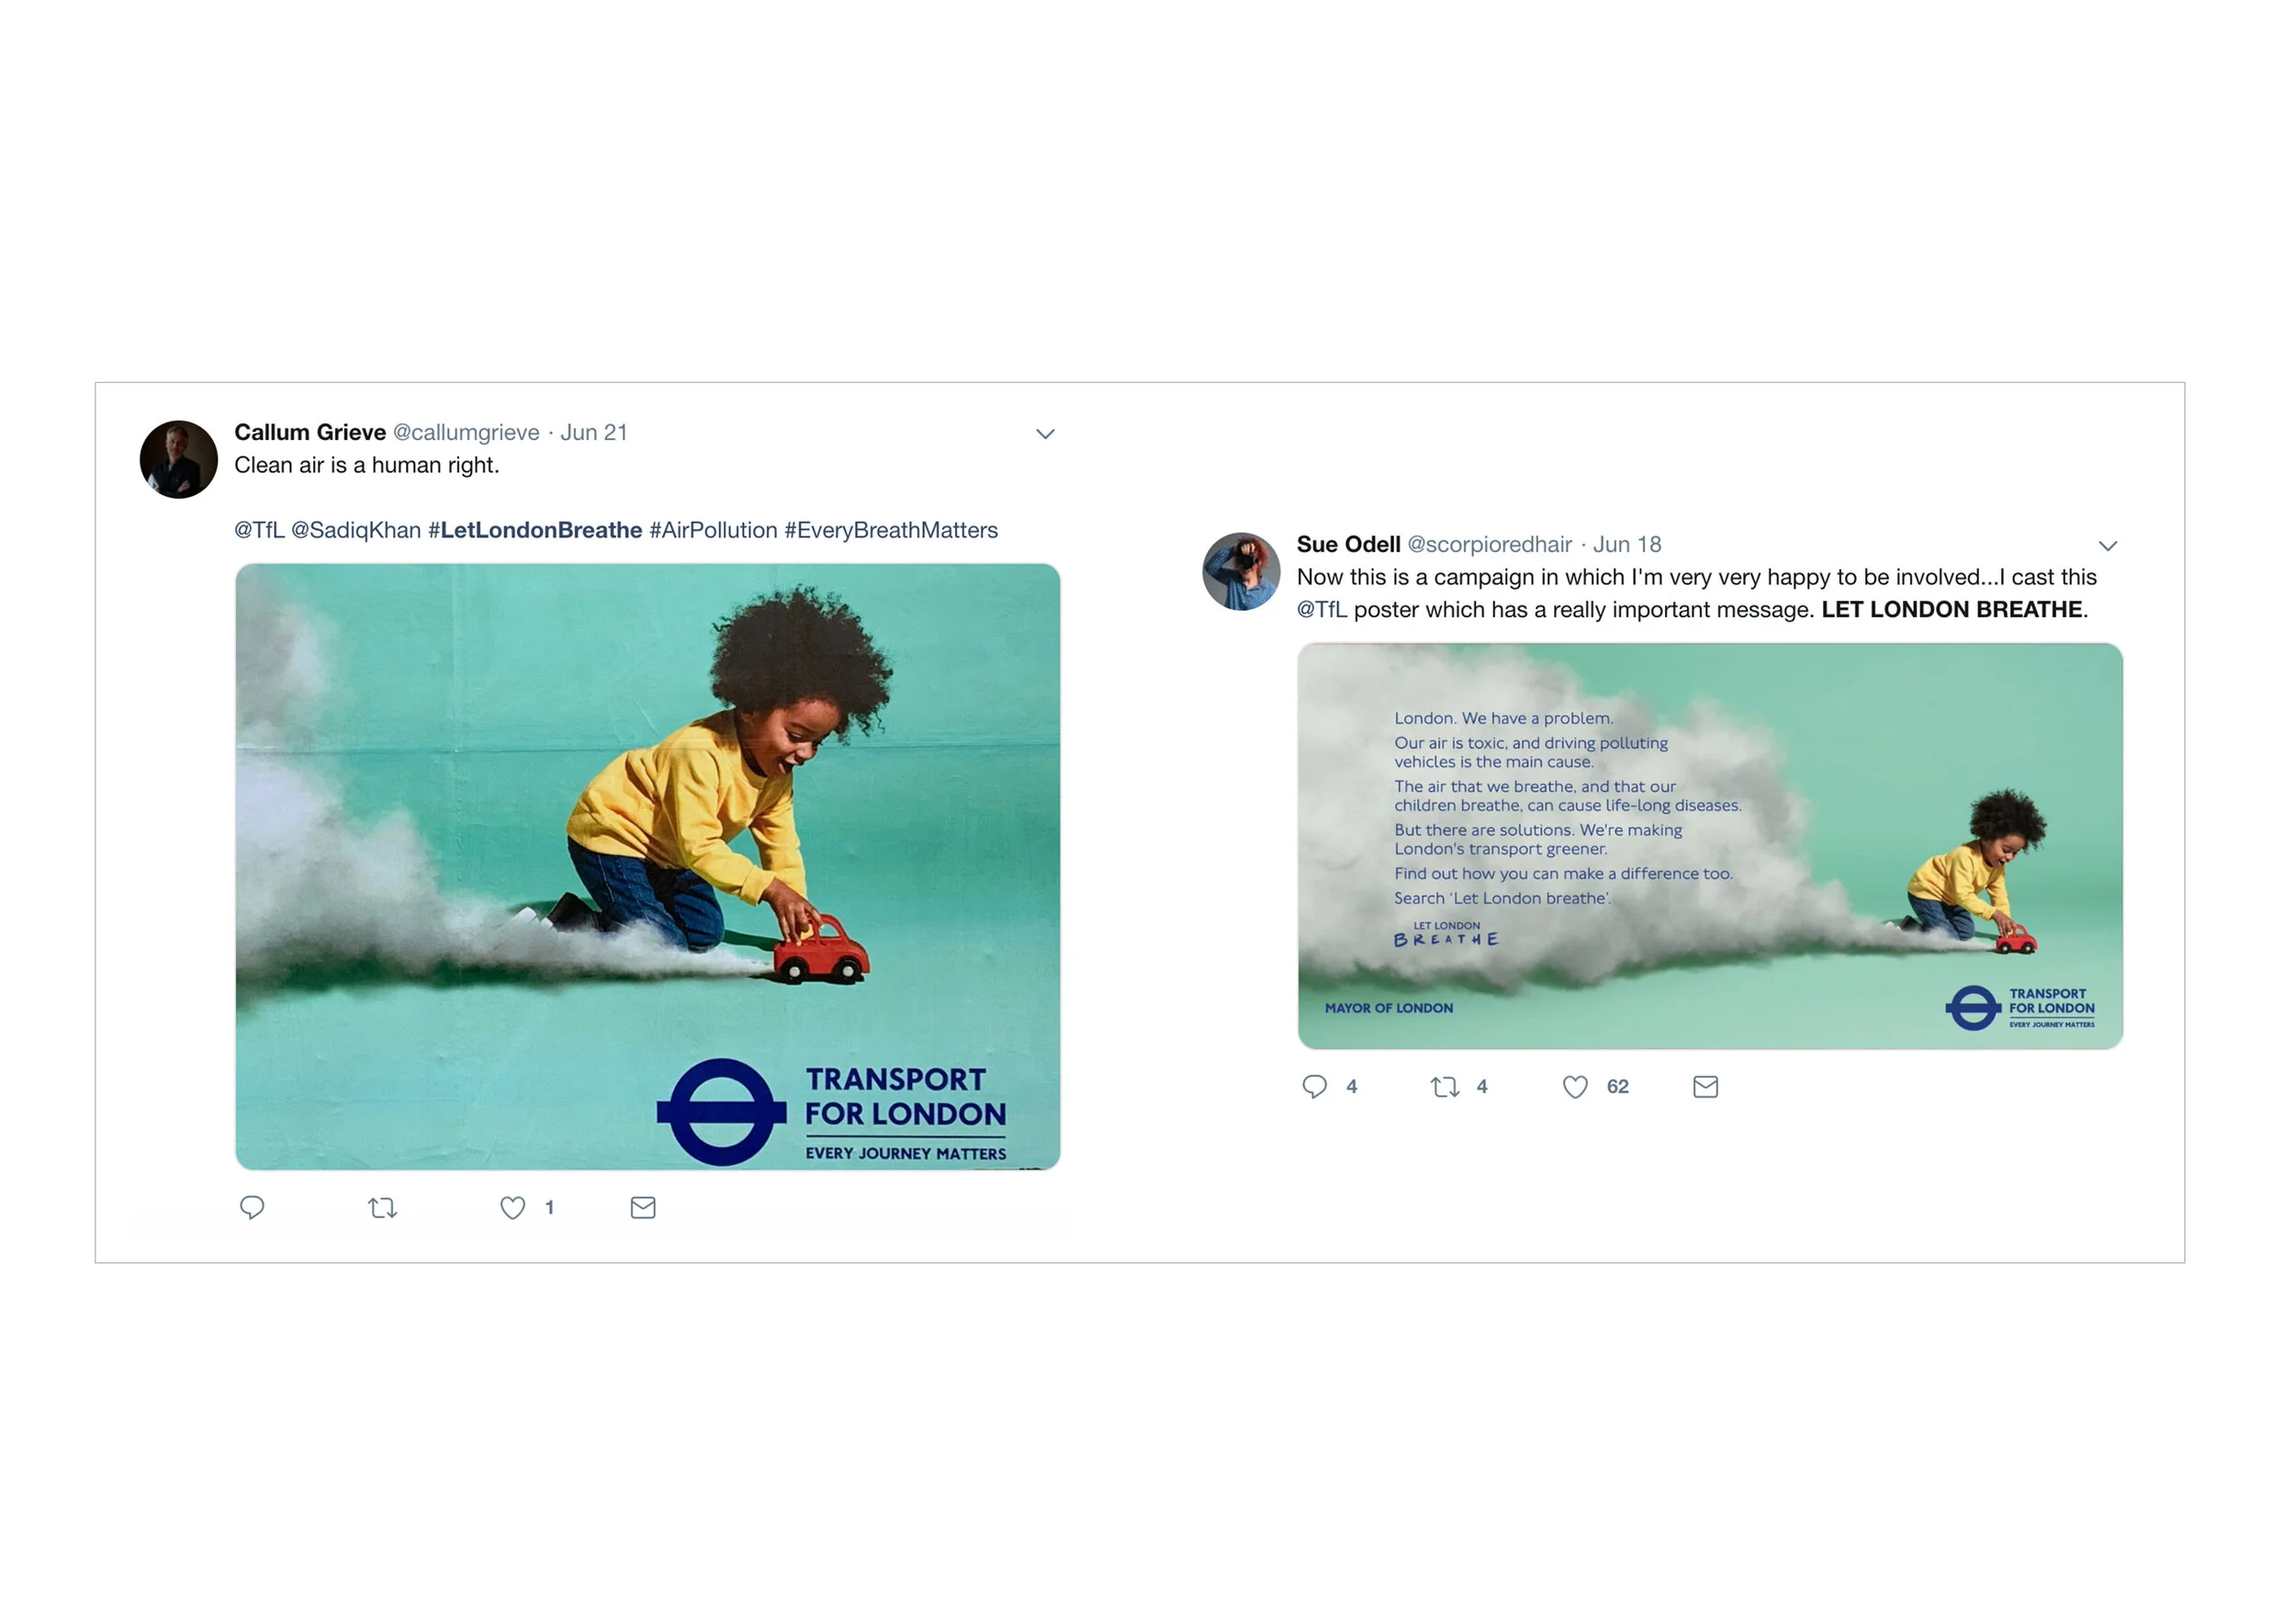Share Sue Odell's tweet via message icon
This screenshot has width=2296, height=1624.
point(1705,1087)
